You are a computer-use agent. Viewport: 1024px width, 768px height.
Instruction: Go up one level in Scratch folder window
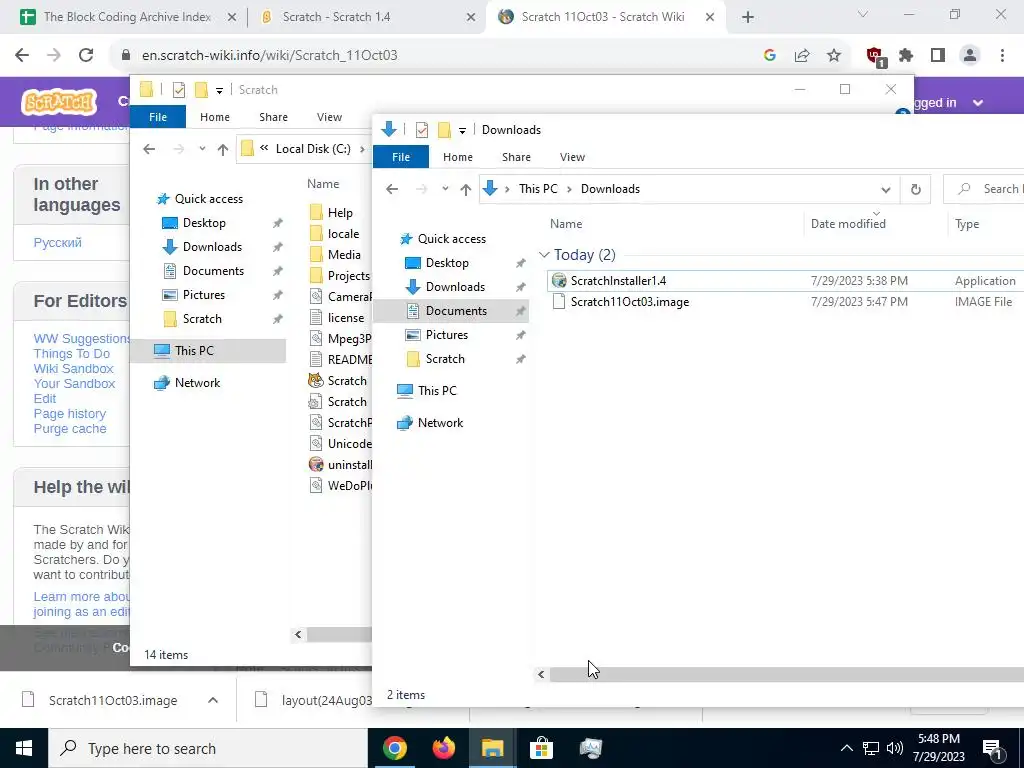pyautogui.click(x=223, y=150)
